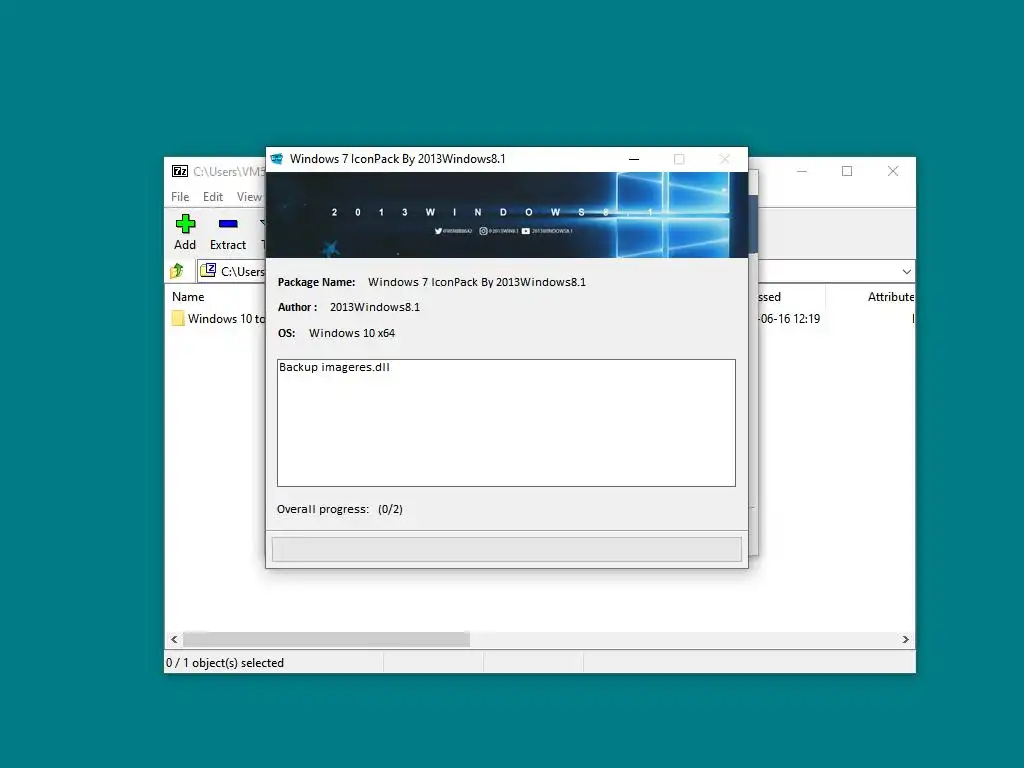Select the Windows 10 folder in file list

tap(219, 319)
